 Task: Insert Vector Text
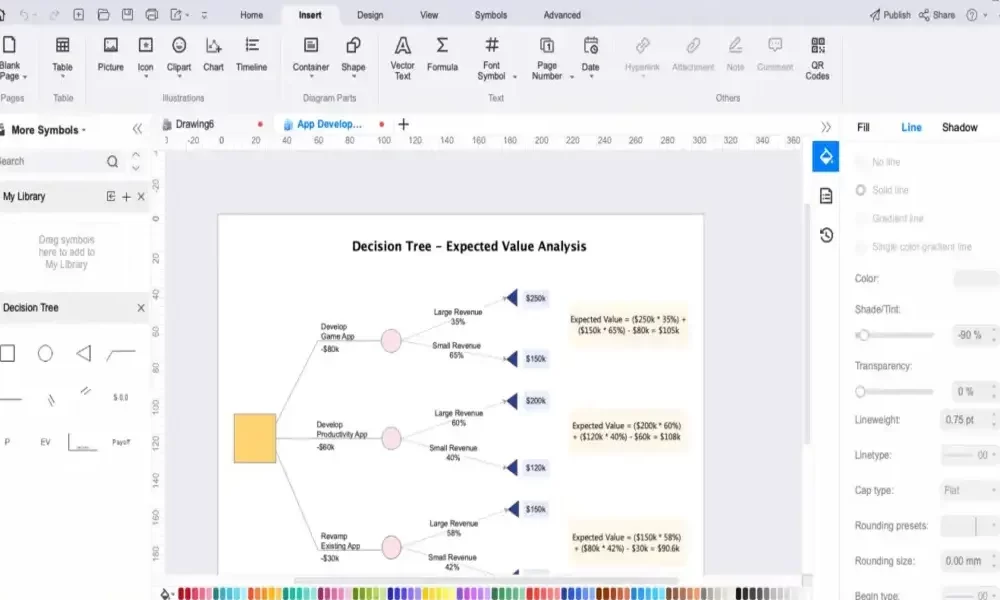(402, 58)
